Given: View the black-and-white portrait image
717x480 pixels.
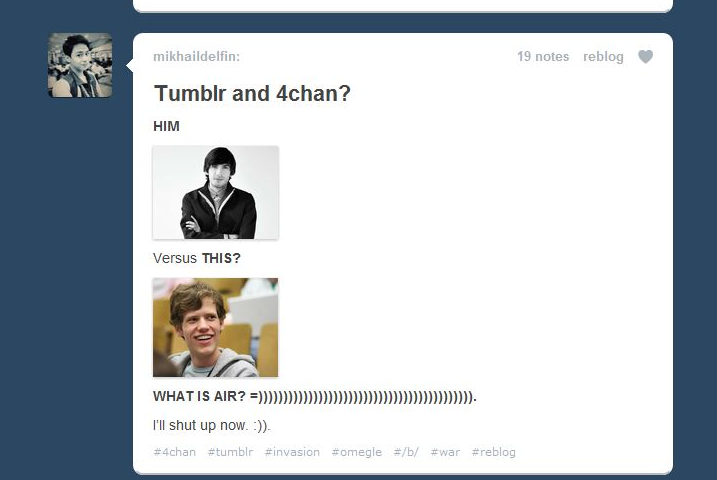Looking at the screenshot, I should coord(215,192).
